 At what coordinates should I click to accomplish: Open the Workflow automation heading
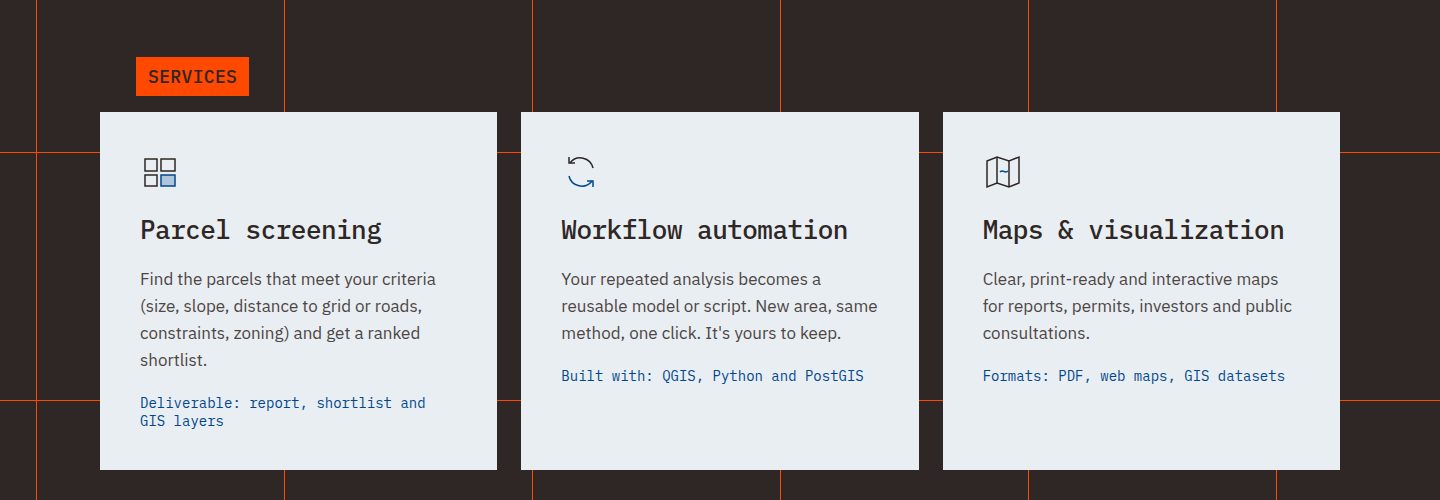704,230
